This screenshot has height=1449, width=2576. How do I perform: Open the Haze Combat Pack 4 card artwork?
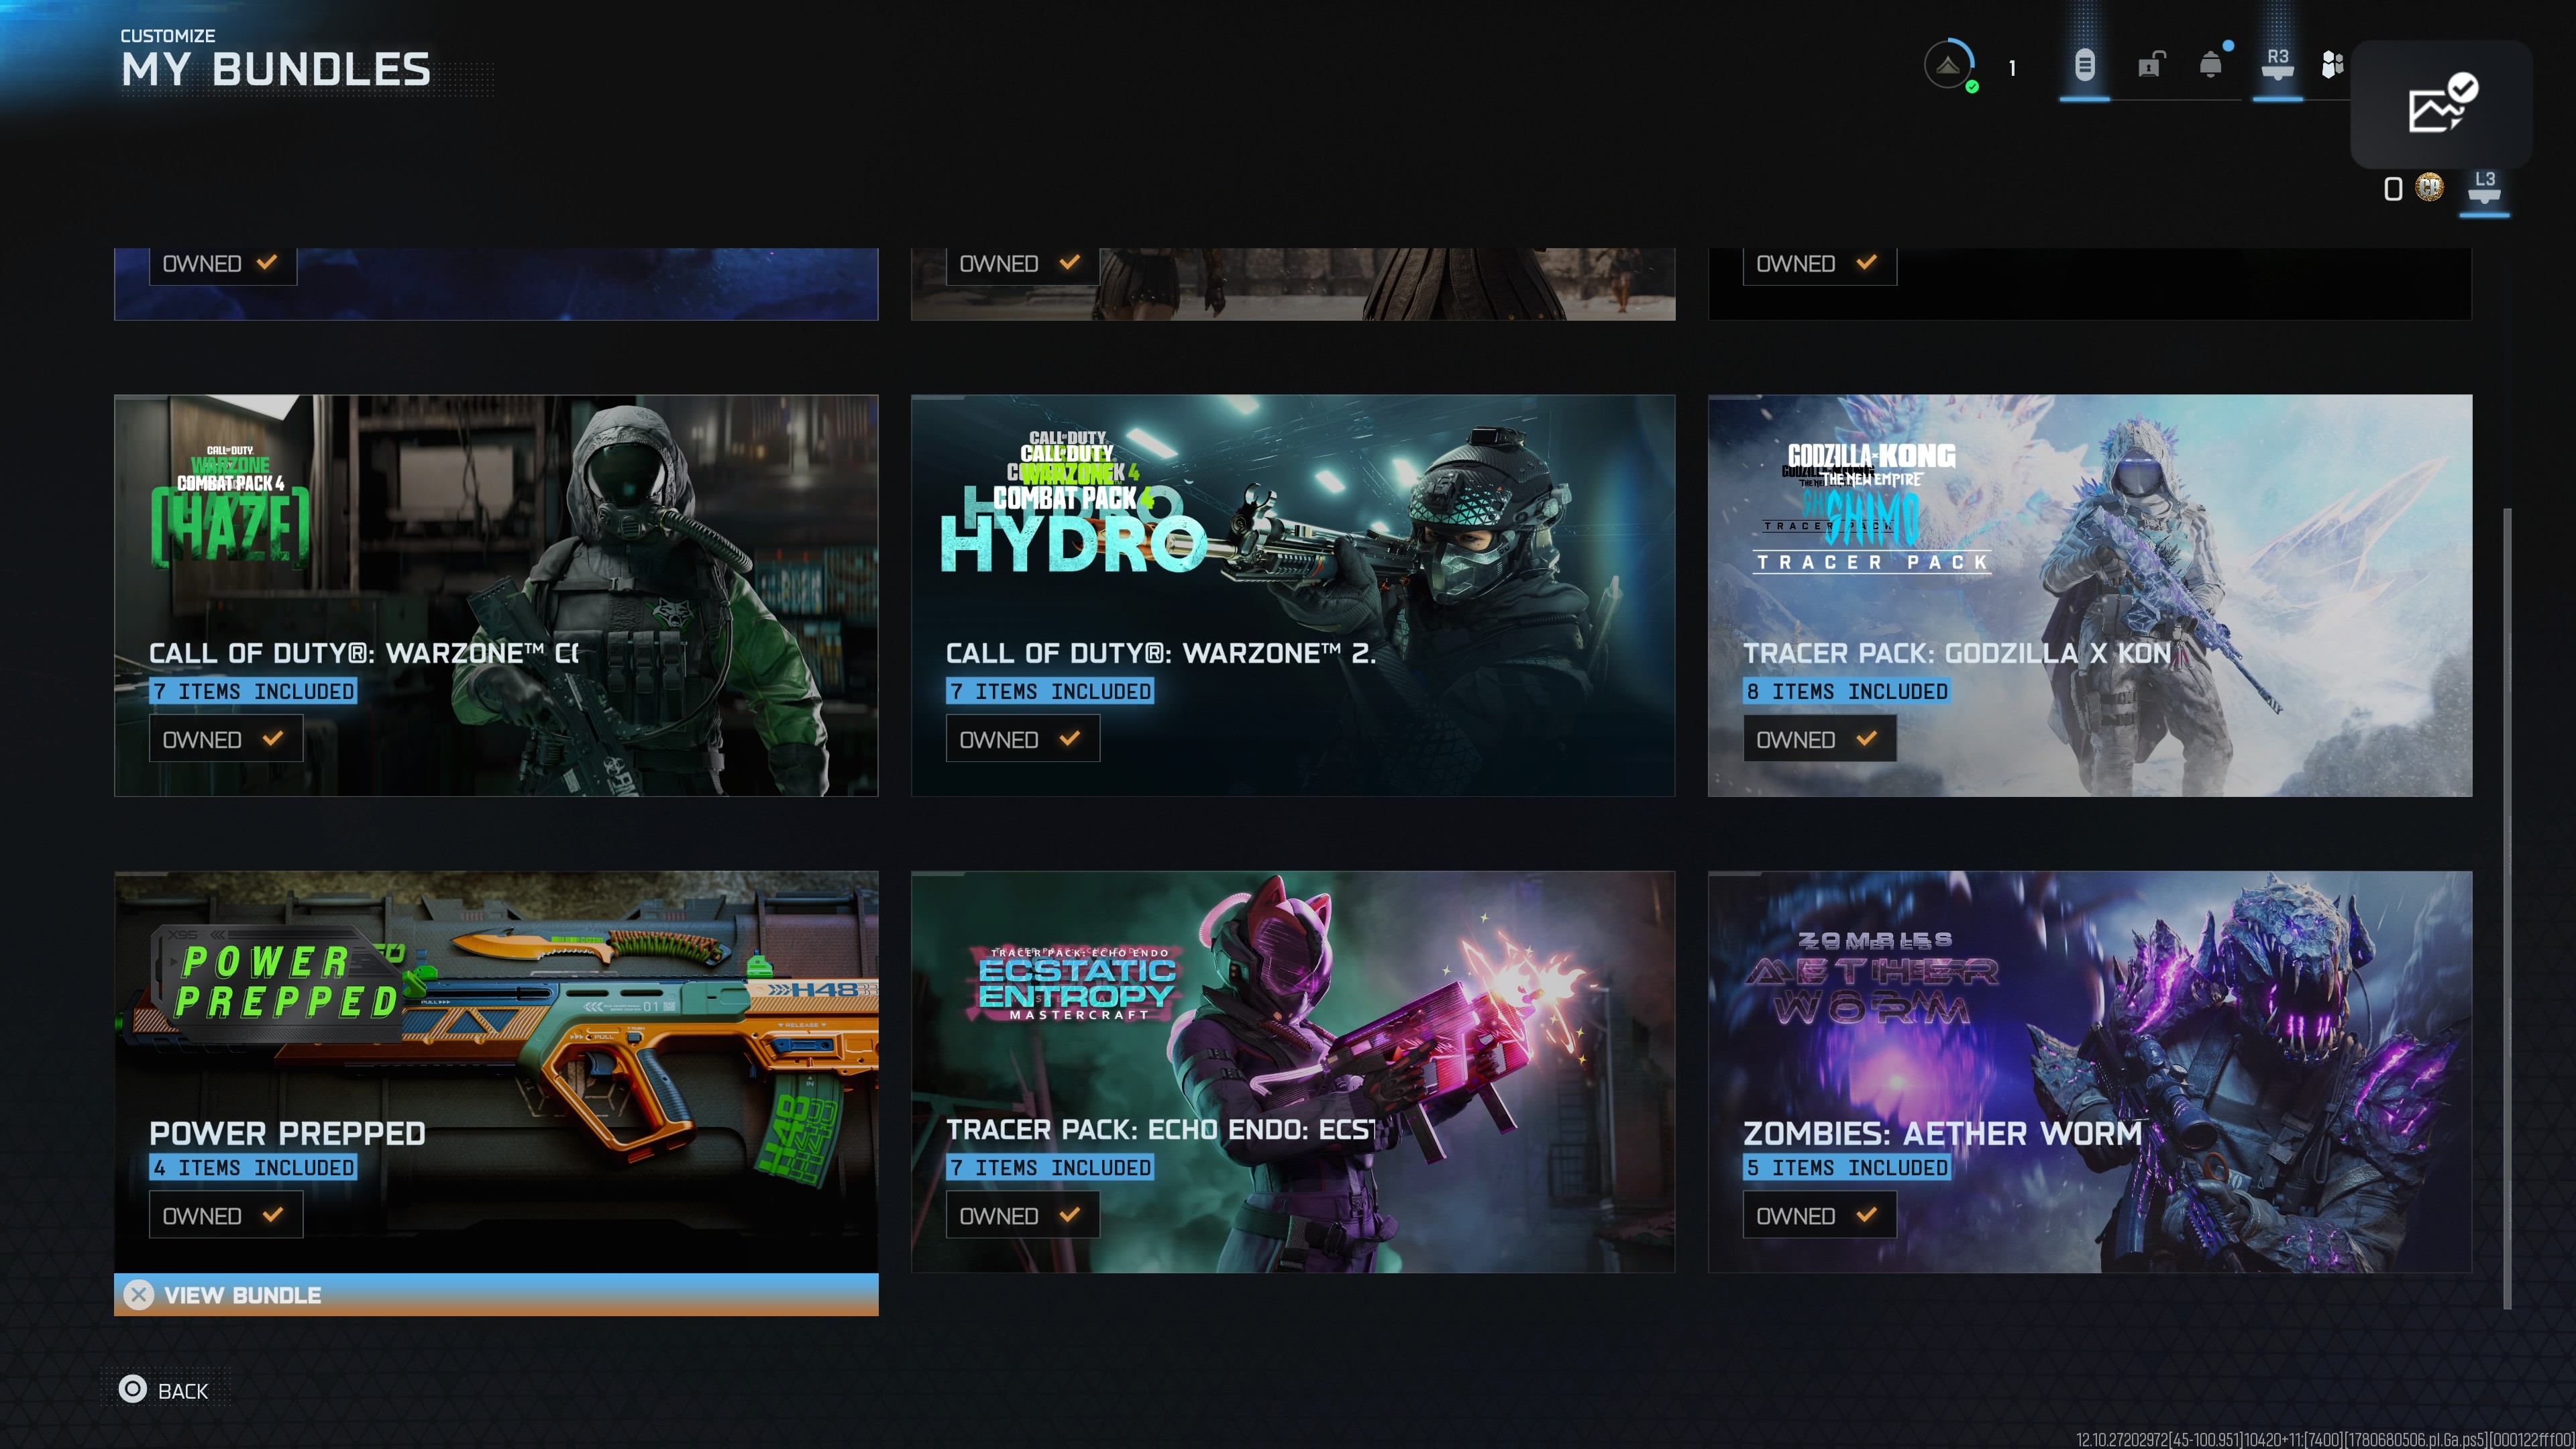pos(496,595)
